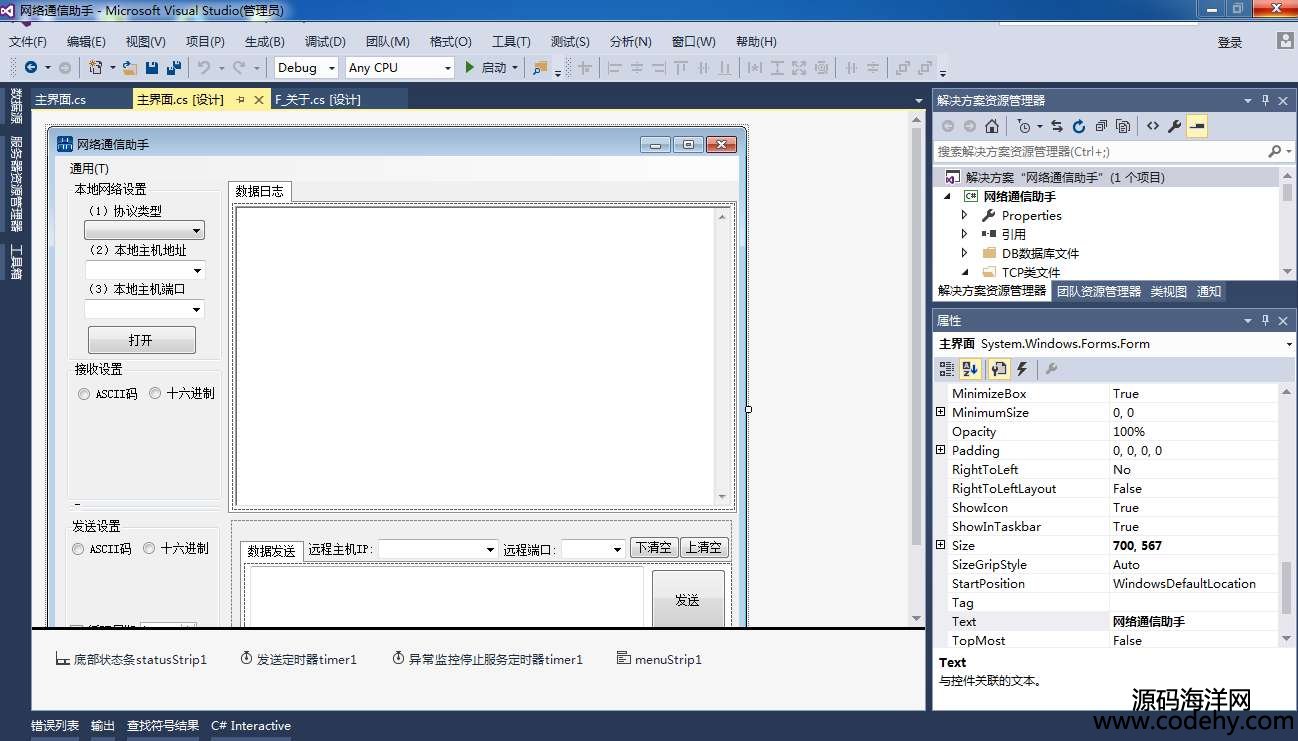
Task: Click Pending Changes Filter clock icon
Action: point(1023,126)
